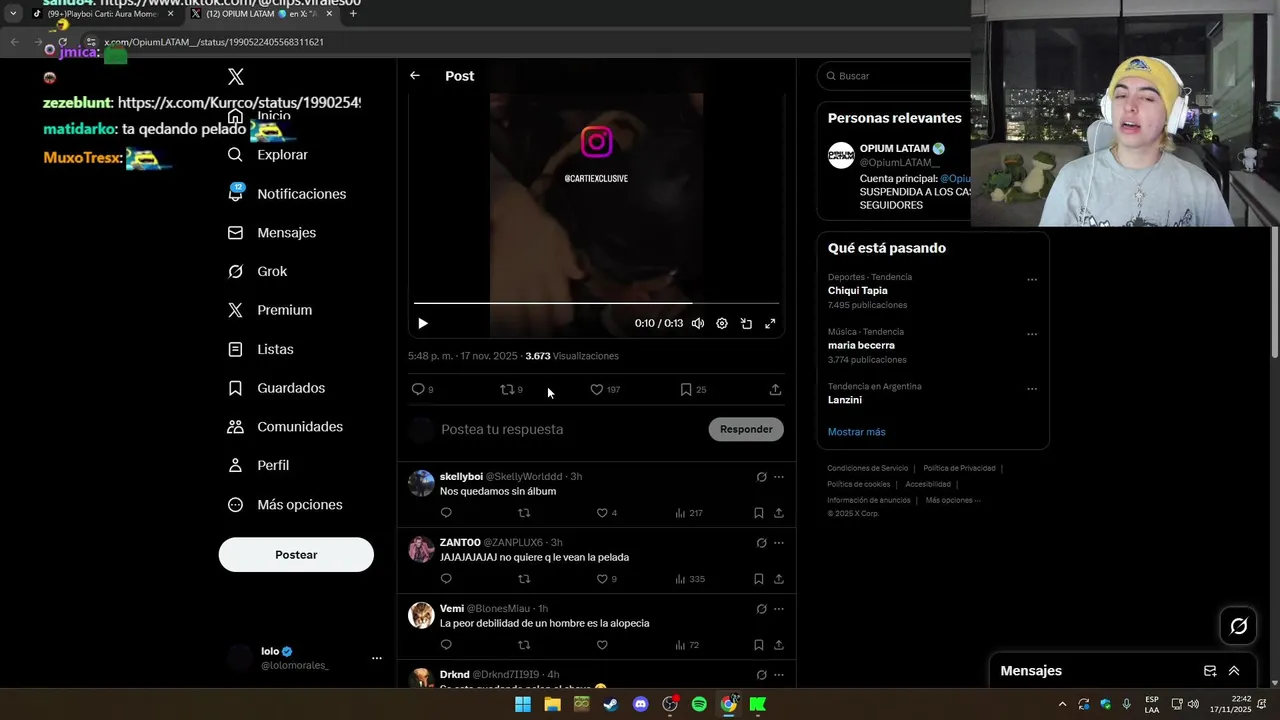Click the X logo home icon
Screen dimensions: 1280x720
point(236,77)
